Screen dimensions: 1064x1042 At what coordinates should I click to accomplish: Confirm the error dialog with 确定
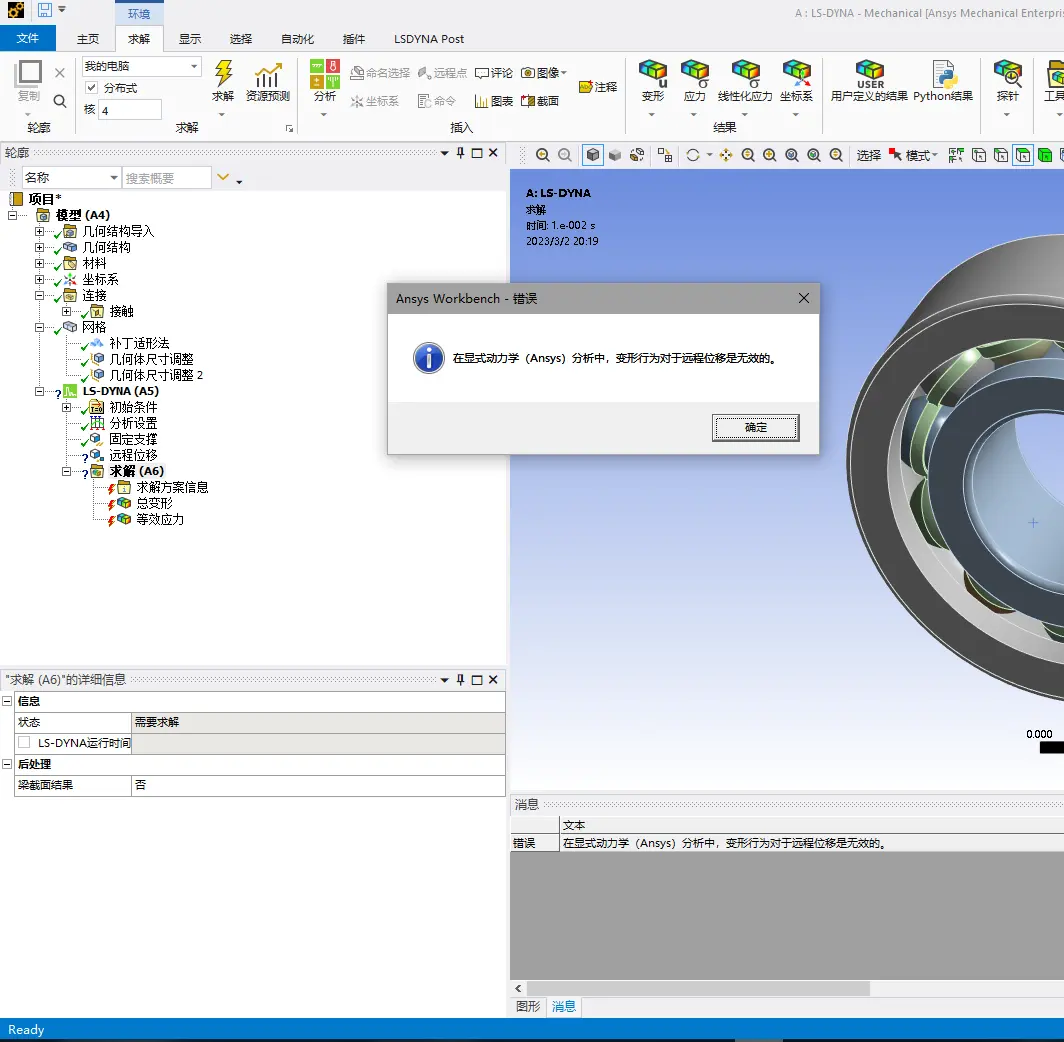click(x=755, y=427)
